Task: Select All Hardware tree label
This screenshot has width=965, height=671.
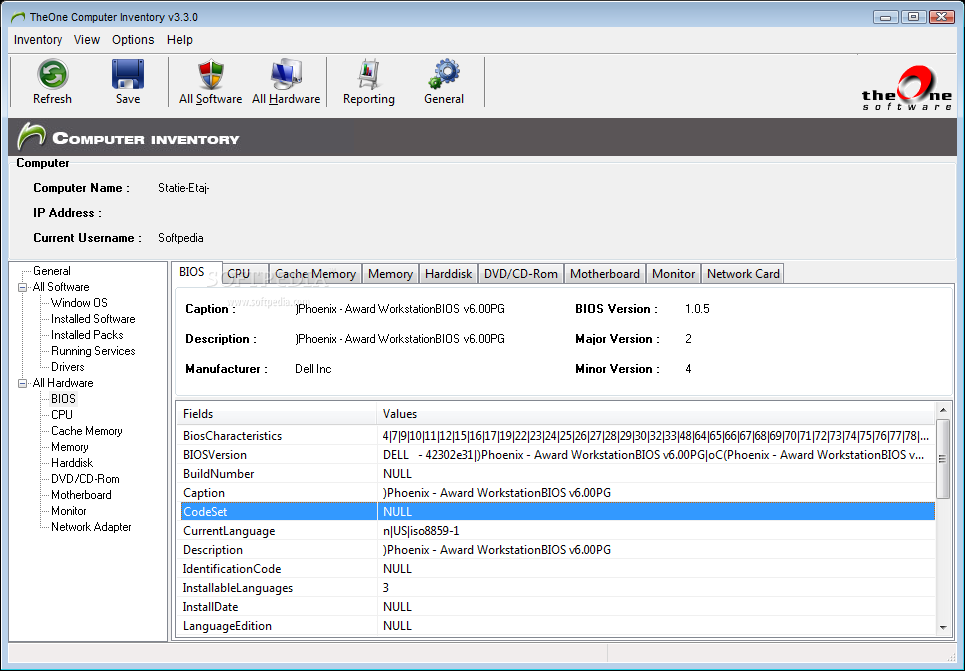Action: [x=63, y=383]
